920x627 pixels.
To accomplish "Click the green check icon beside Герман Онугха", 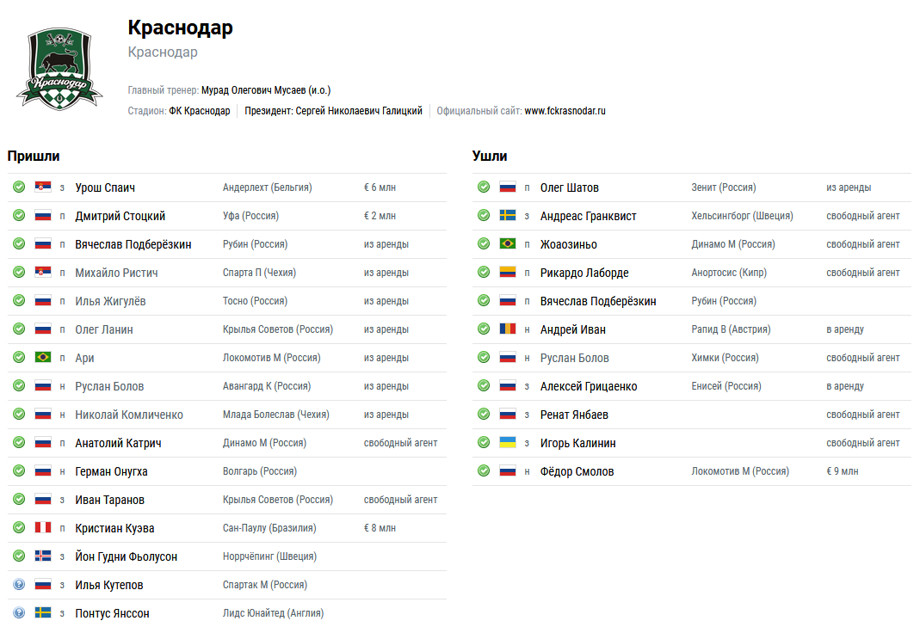I will pyautogui.click(x=19, y=470).
